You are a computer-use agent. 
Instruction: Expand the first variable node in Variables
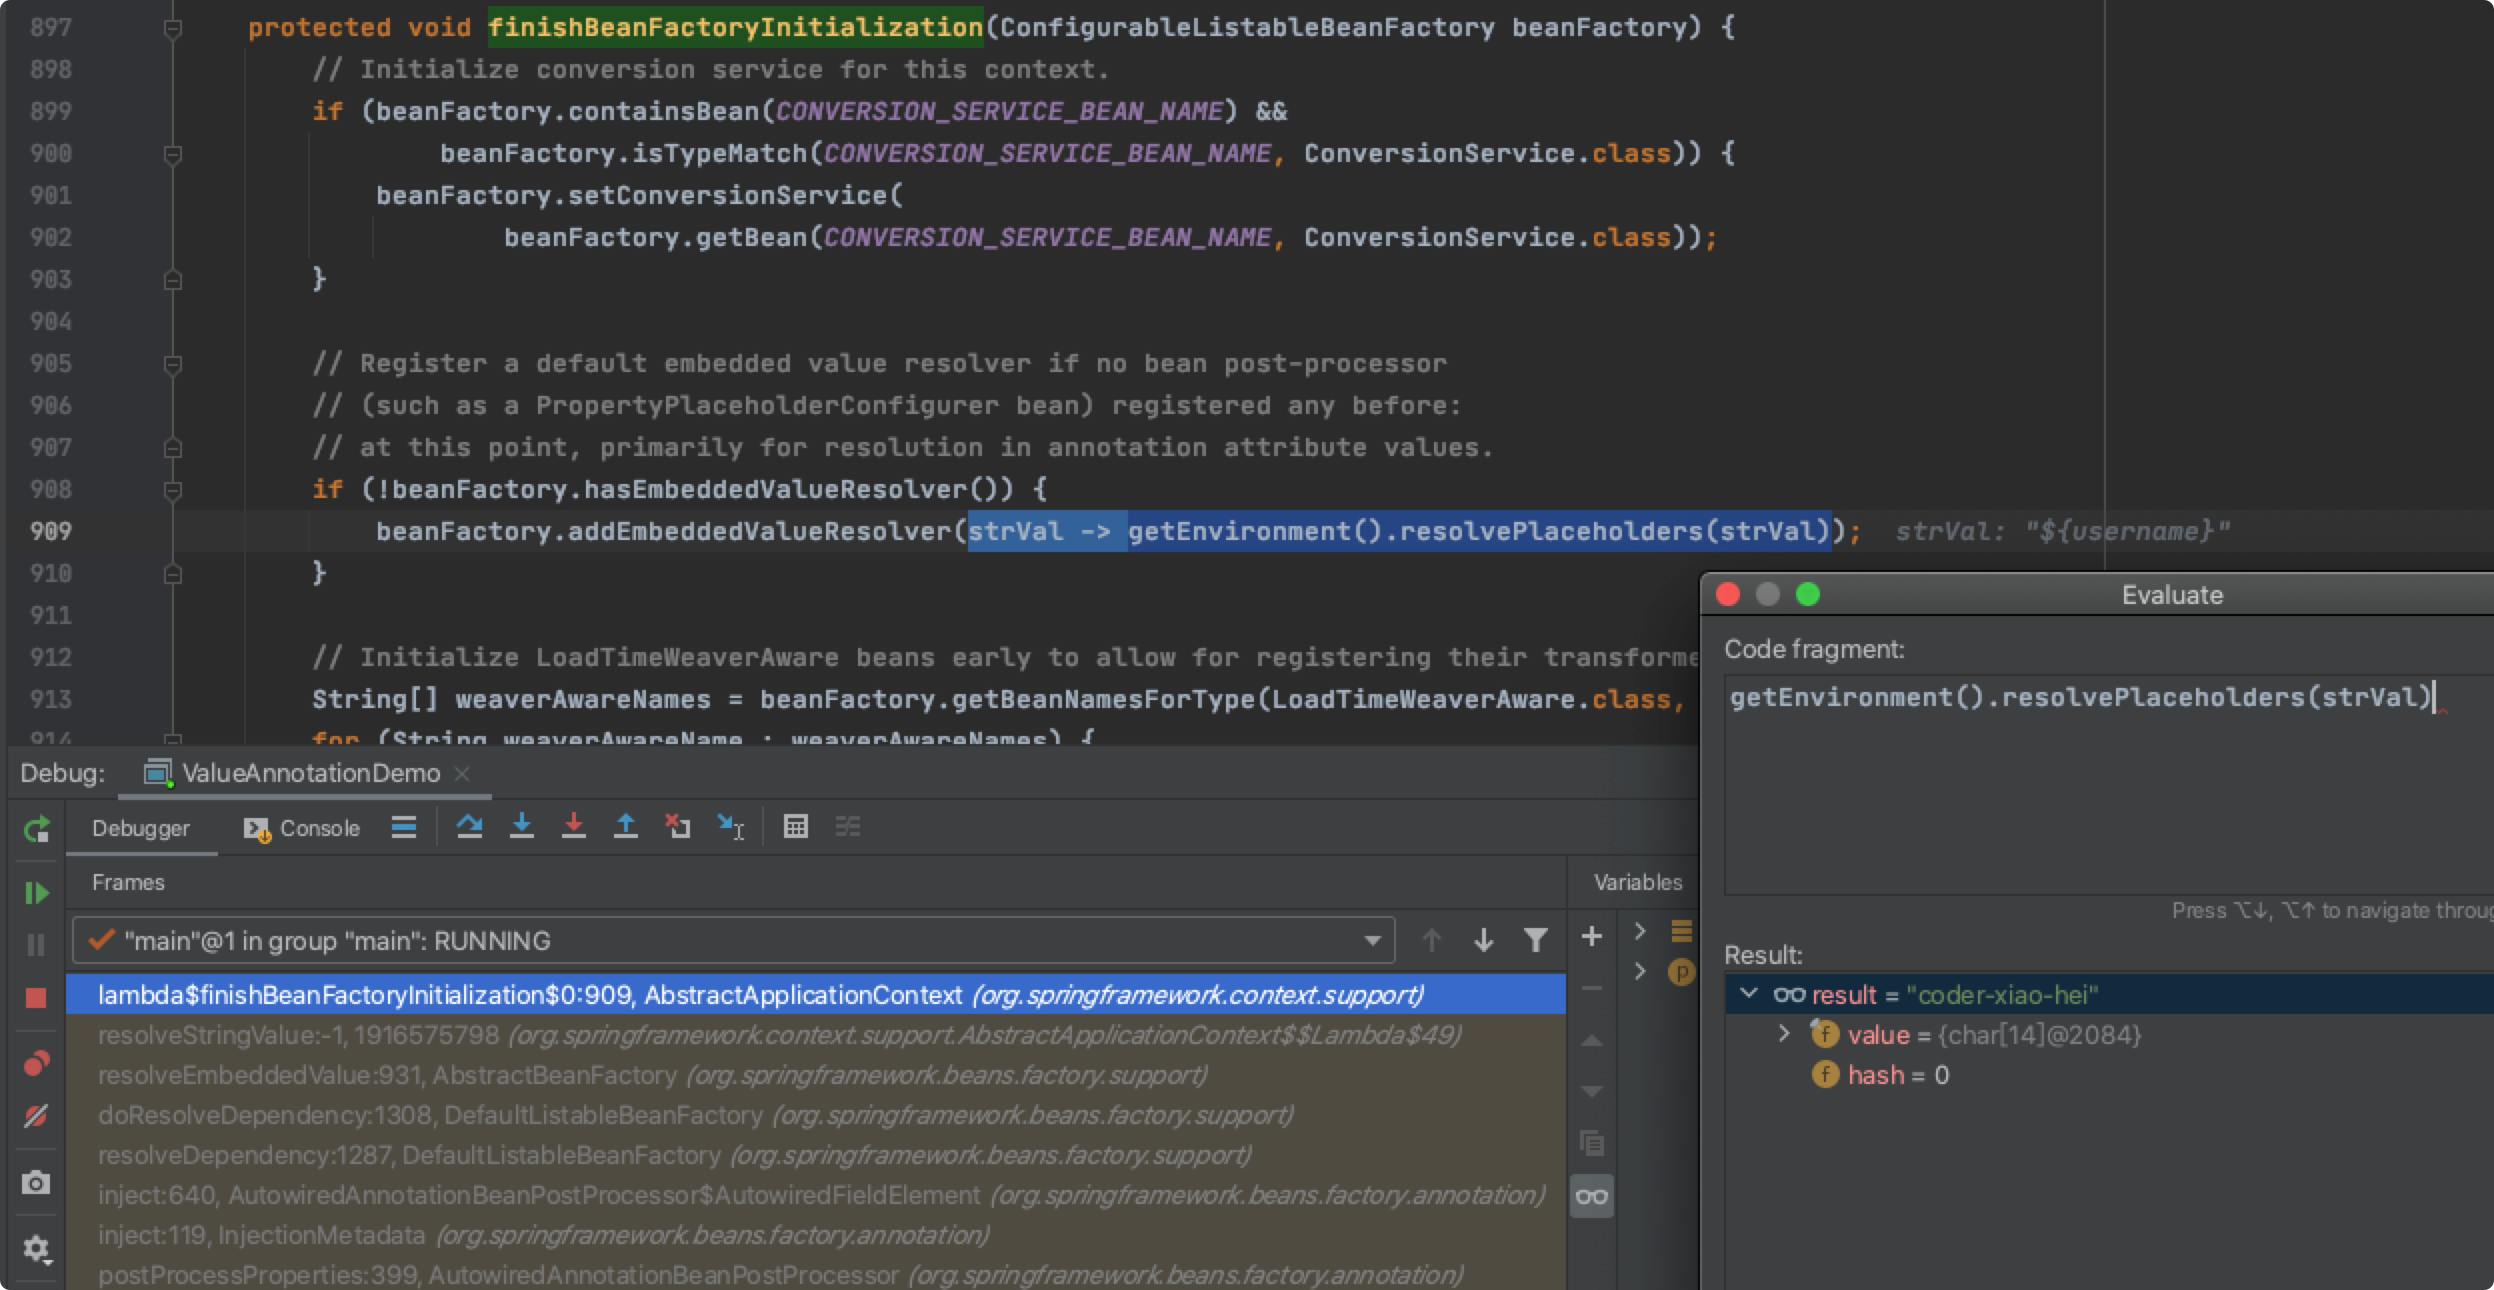point(1640,931)
